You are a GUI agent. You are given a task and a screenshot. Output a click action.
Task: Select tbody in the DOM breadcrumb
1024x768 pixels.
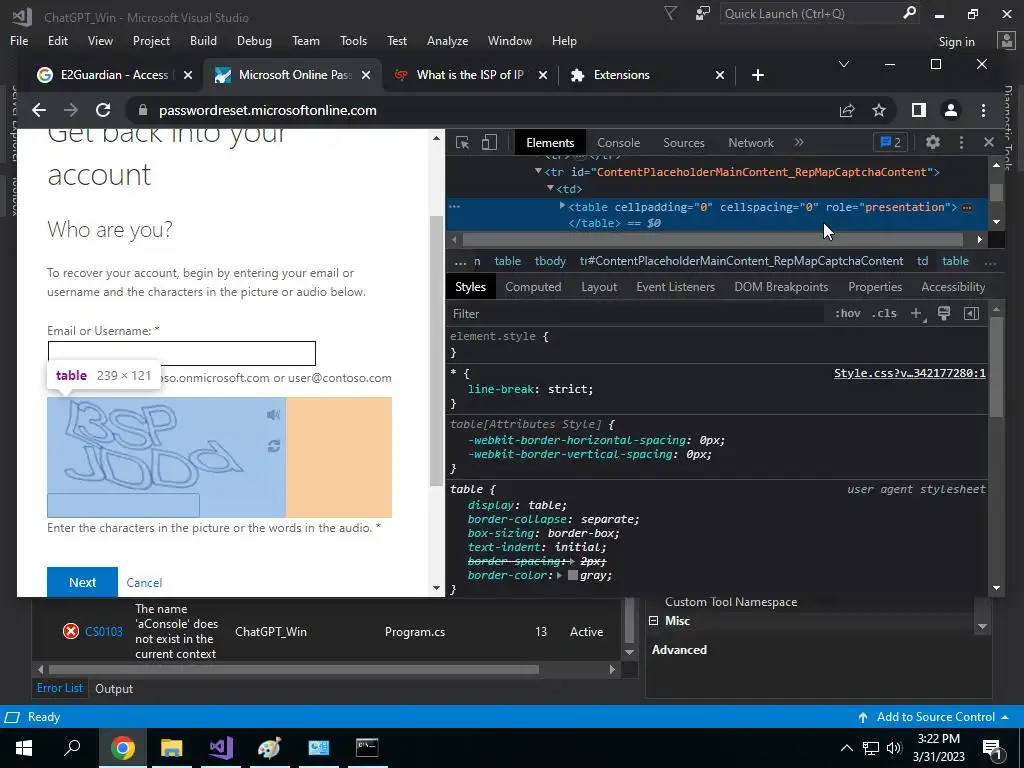coord(550,261)
